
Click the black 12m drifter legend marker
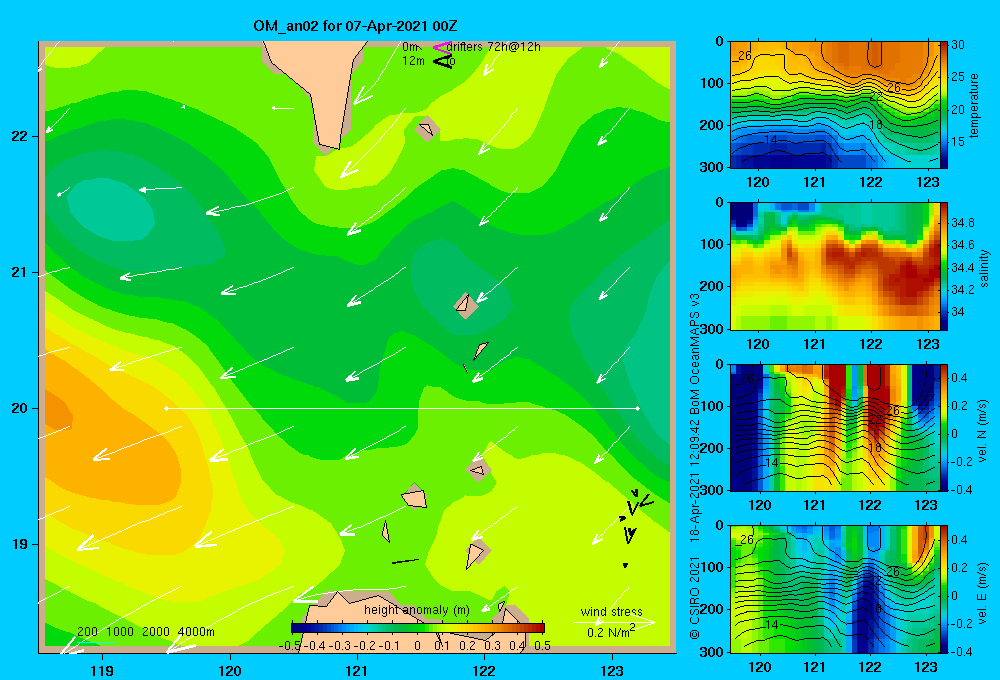pos(443,61)
